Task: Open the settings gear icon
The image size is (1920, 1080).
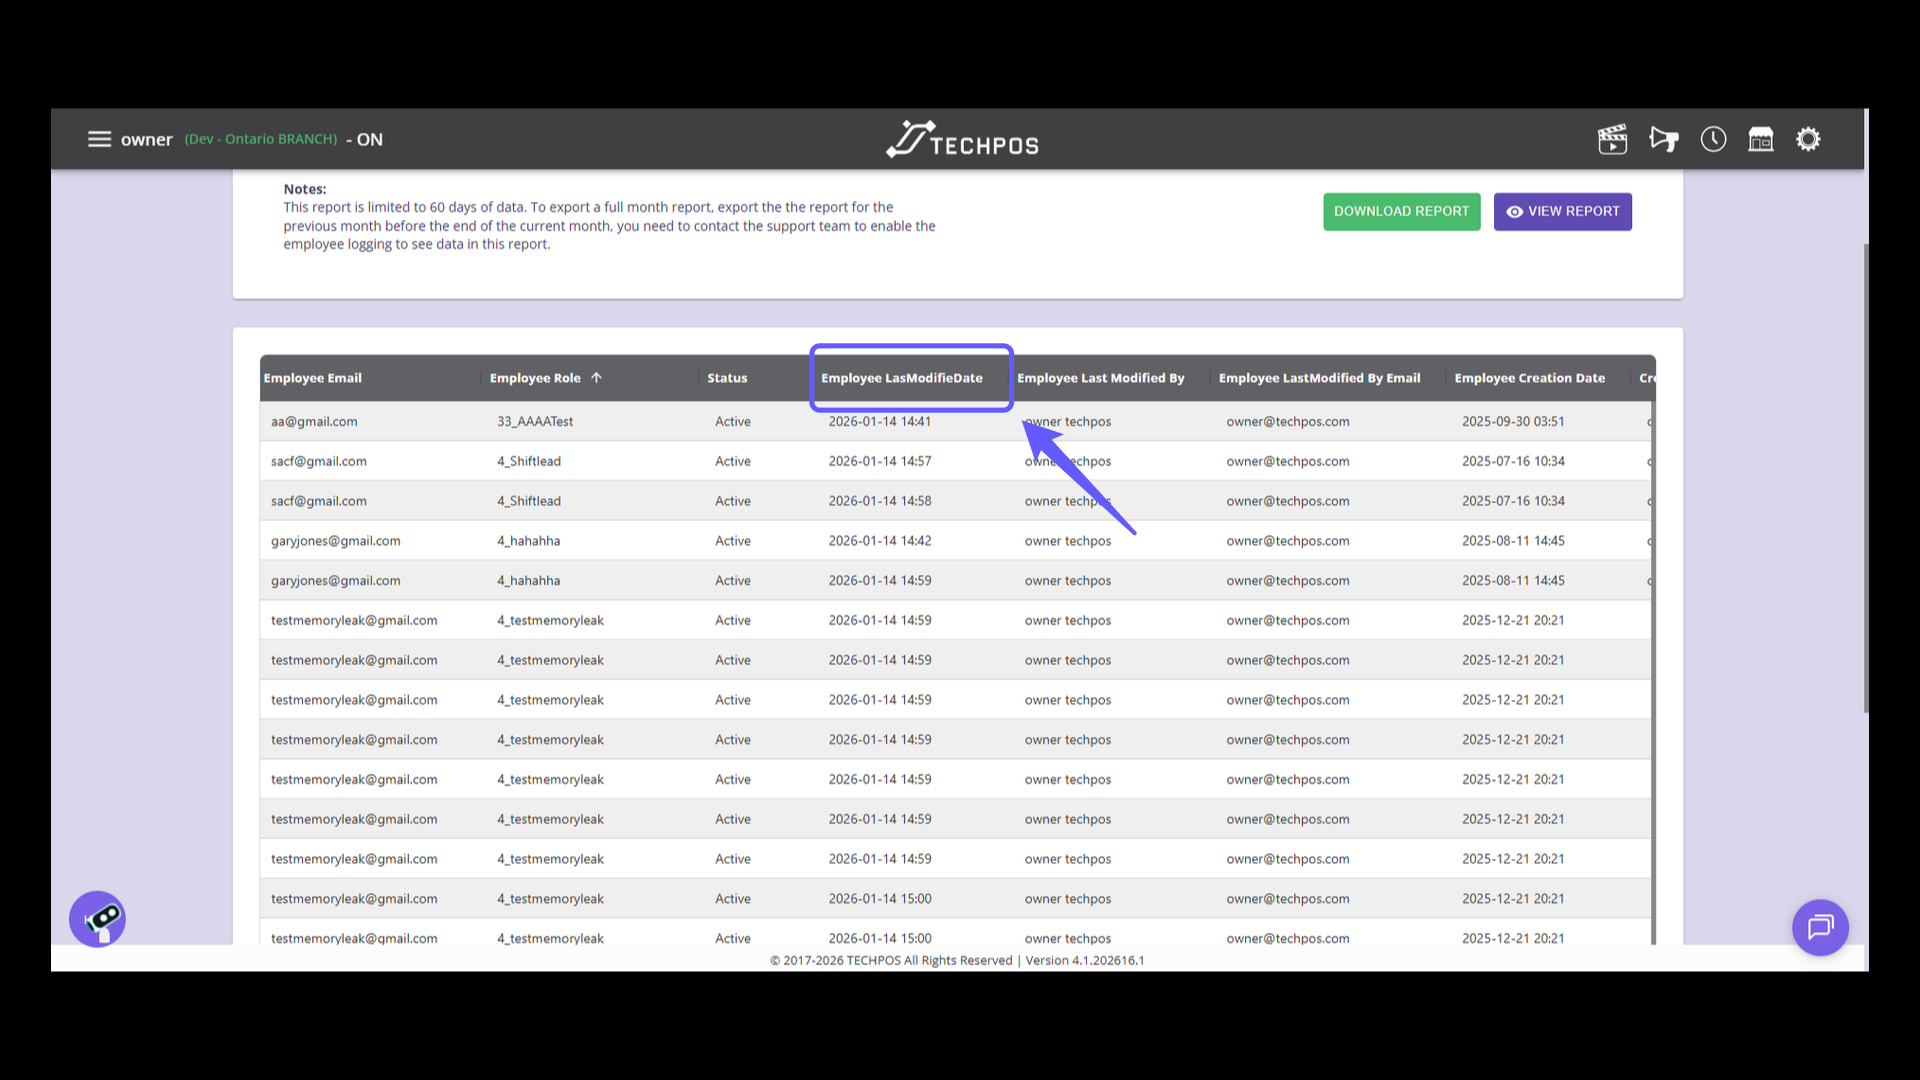Action: point(1808,139)
